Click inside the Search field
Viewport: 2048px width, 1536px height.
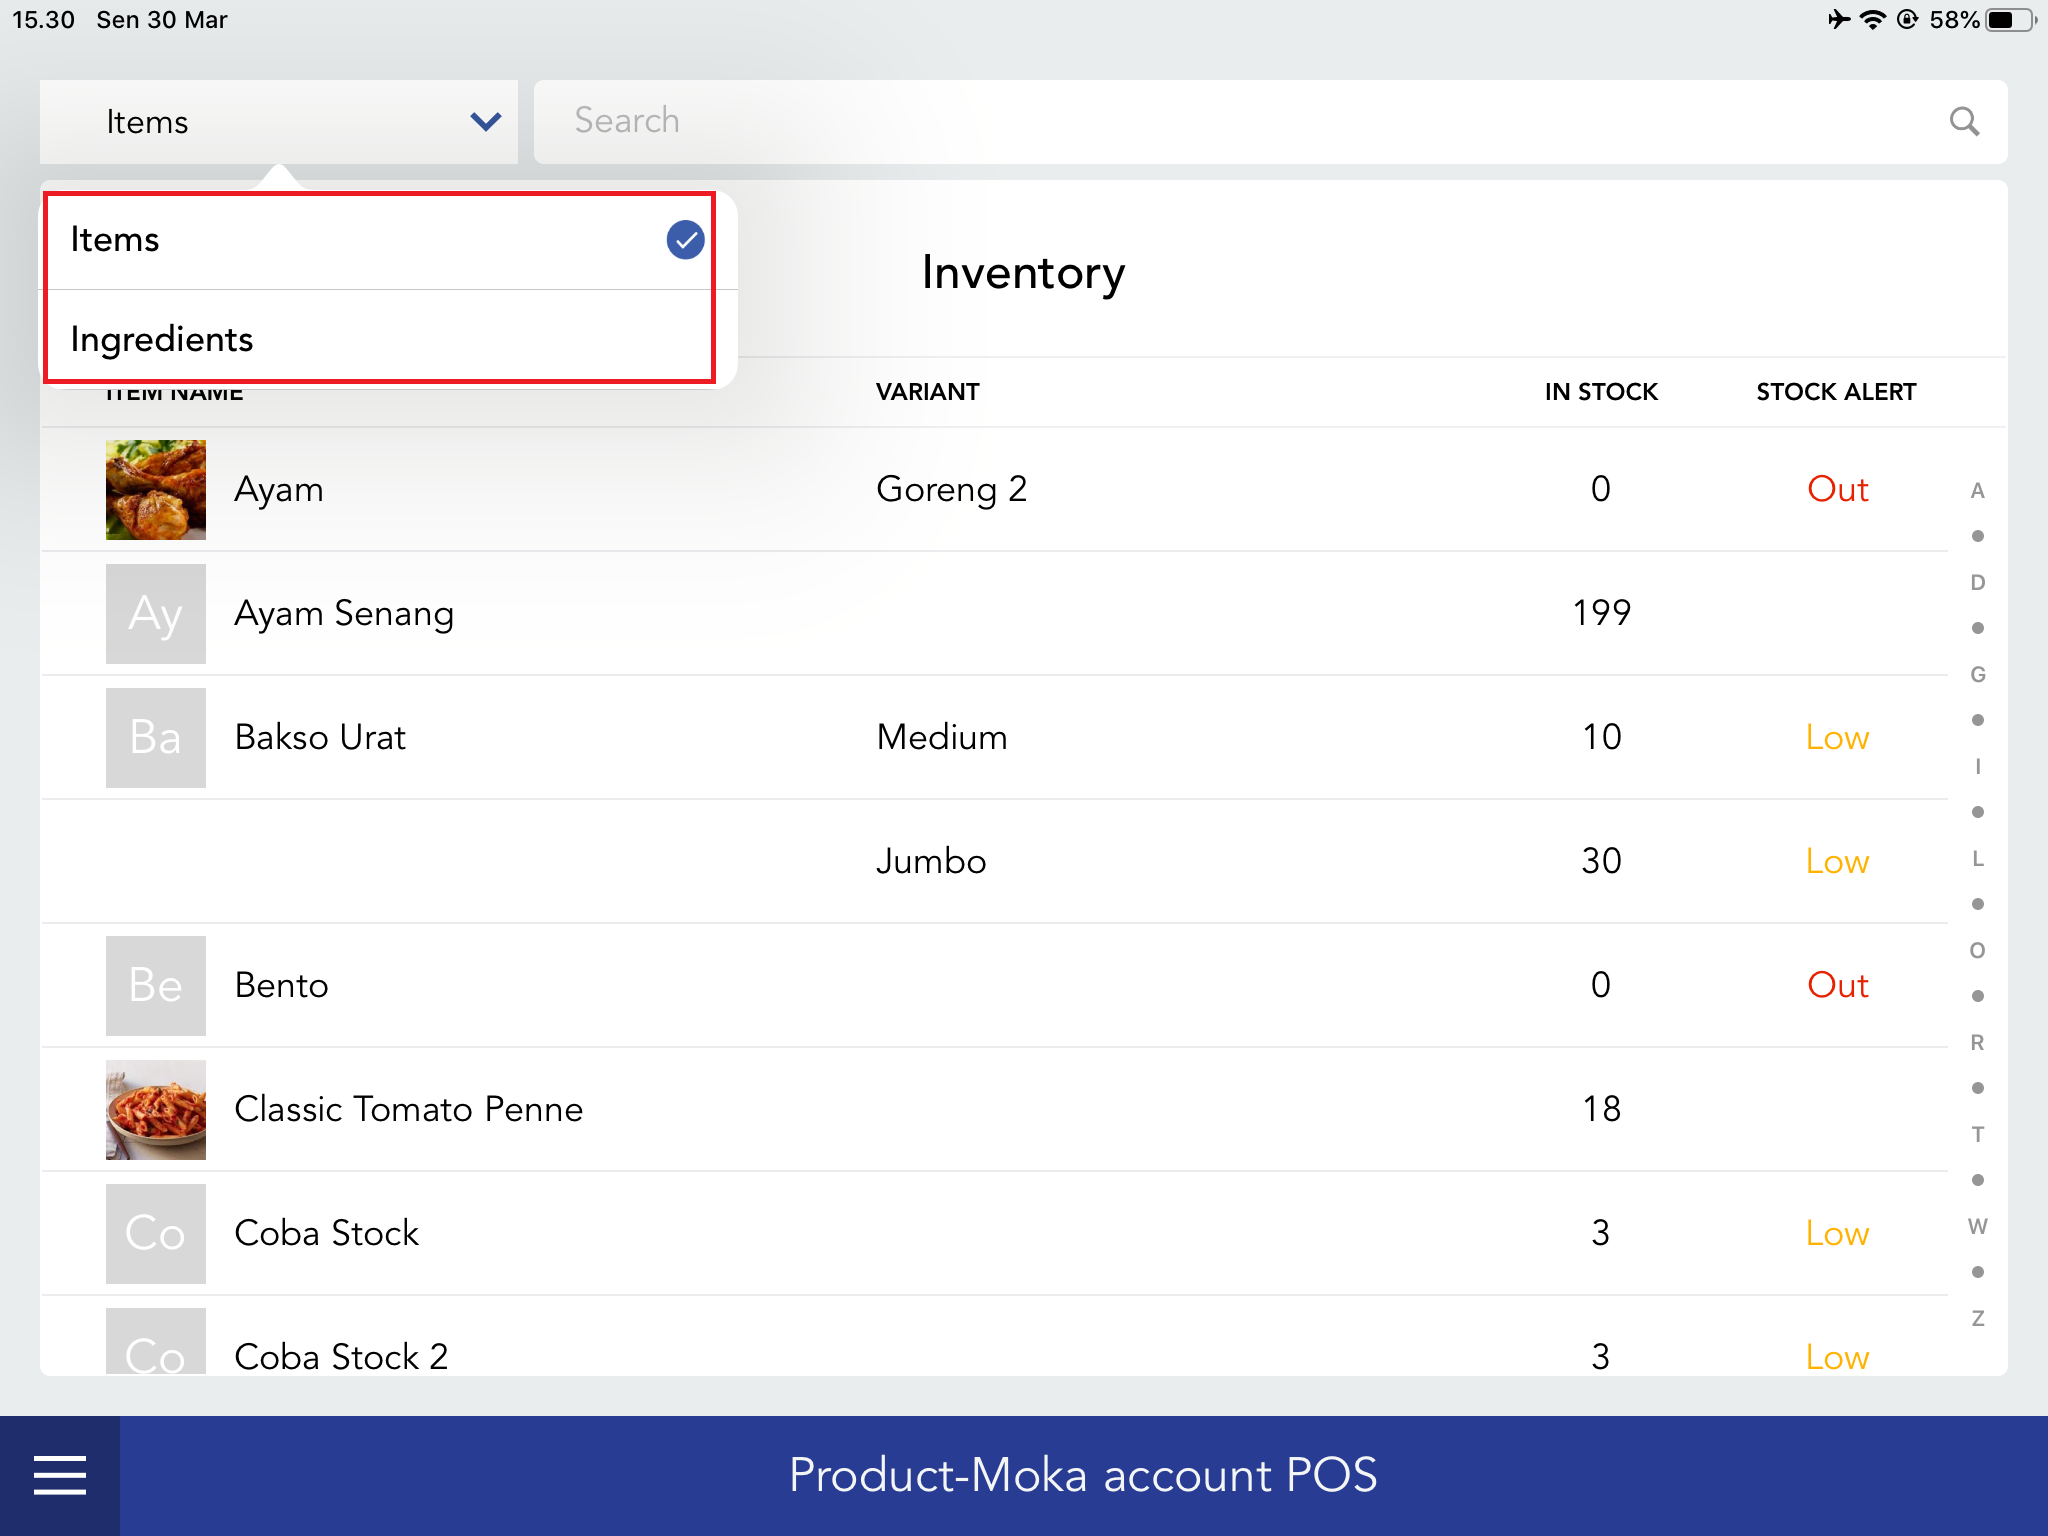click(1000, 121)
